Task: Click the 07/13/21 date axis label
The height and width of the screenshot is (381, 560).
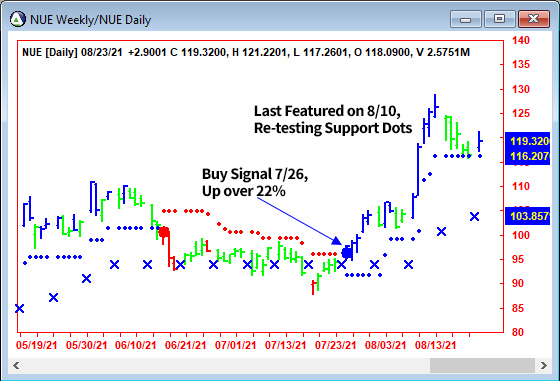Action: click(x=285, y=345)
